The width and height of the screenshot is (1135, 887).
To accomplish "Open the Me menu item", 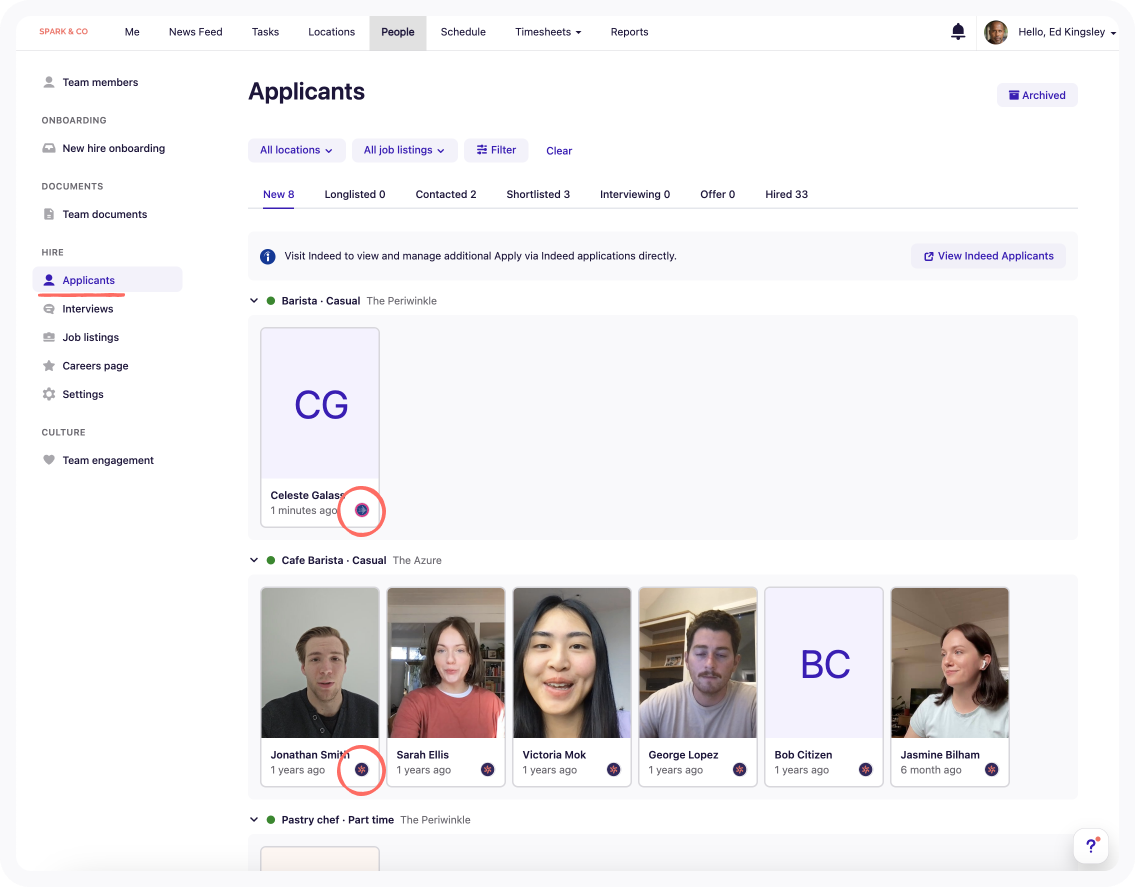I will pyautogui.click(x=132, y=32).
